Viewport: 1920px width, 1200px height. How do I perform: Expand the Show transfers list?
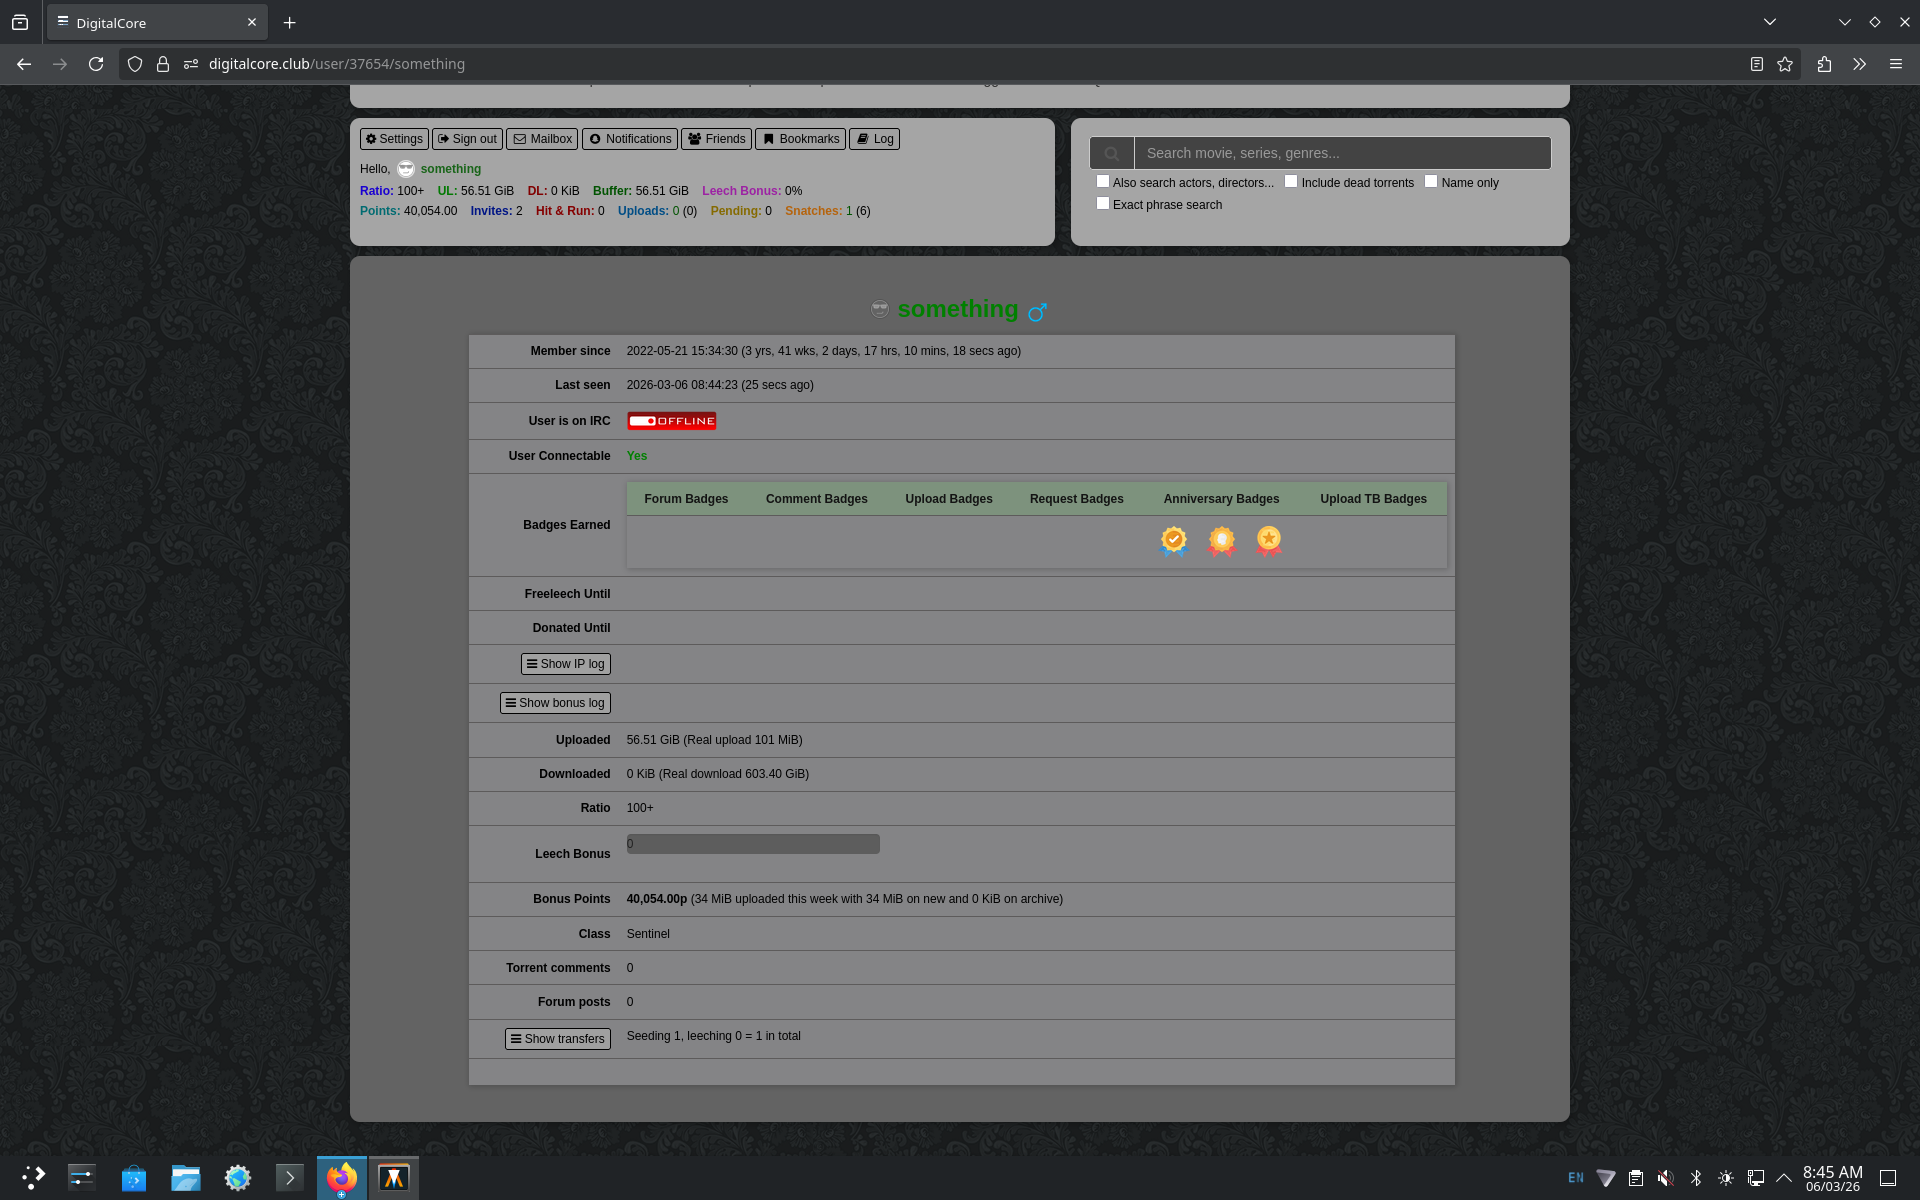pos(557,1039)
